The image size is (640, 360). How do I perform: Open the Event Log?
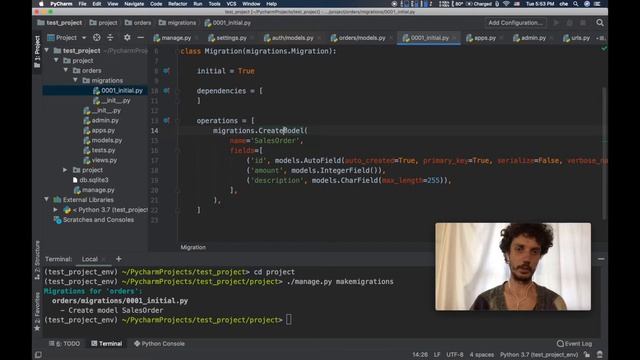(574, 344)
